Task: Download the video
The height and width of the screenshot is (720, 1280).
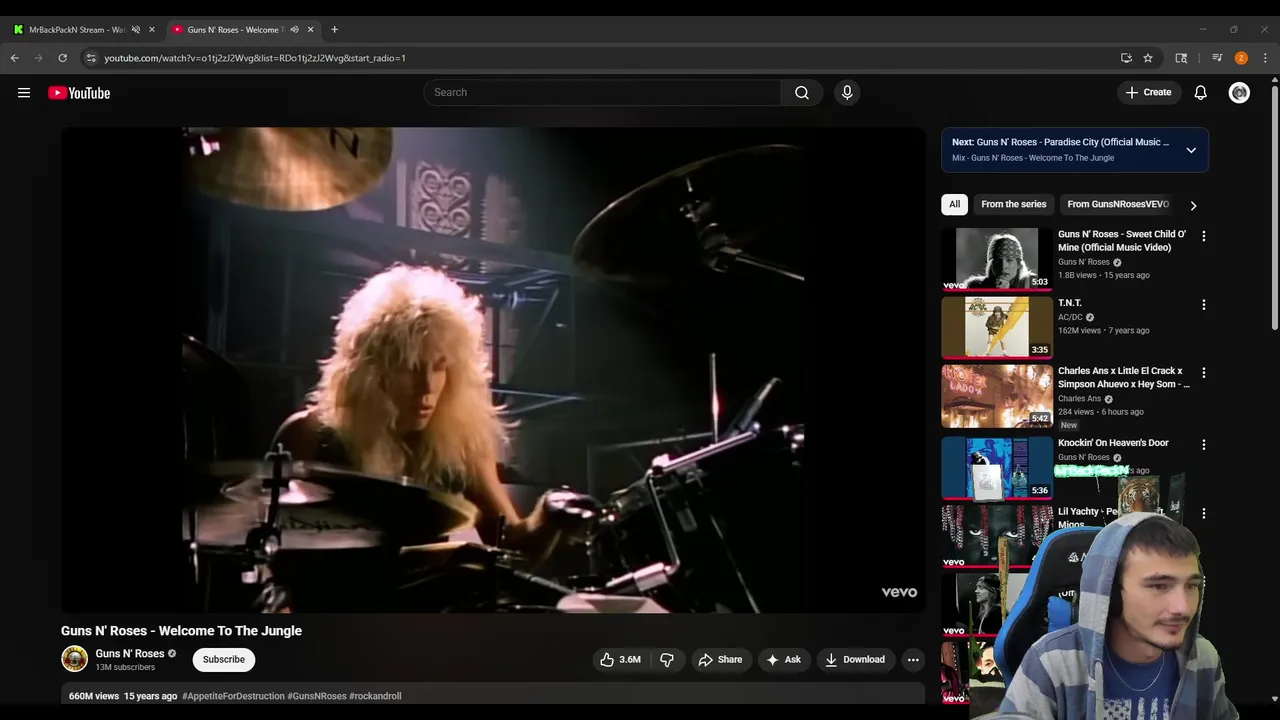Action: (855, 660)
